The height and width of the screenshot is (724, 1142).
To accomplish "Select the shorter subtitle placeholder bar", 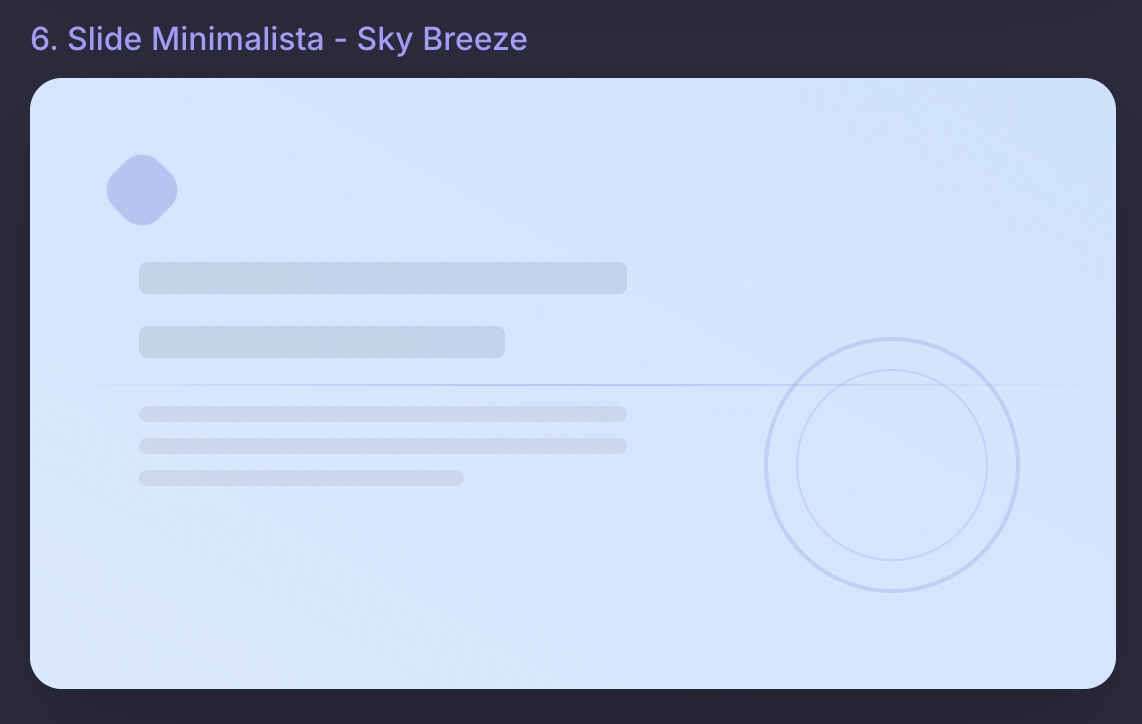I will tap(322, 342).
